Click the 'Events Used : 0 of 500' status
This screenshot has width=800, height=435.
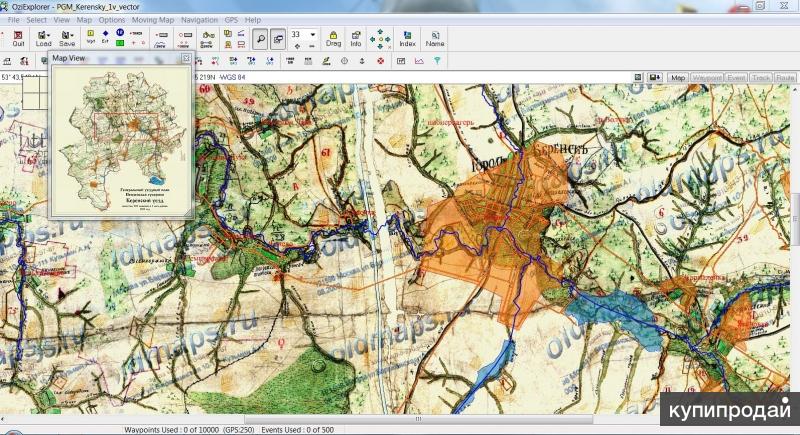tap(297, 430)
